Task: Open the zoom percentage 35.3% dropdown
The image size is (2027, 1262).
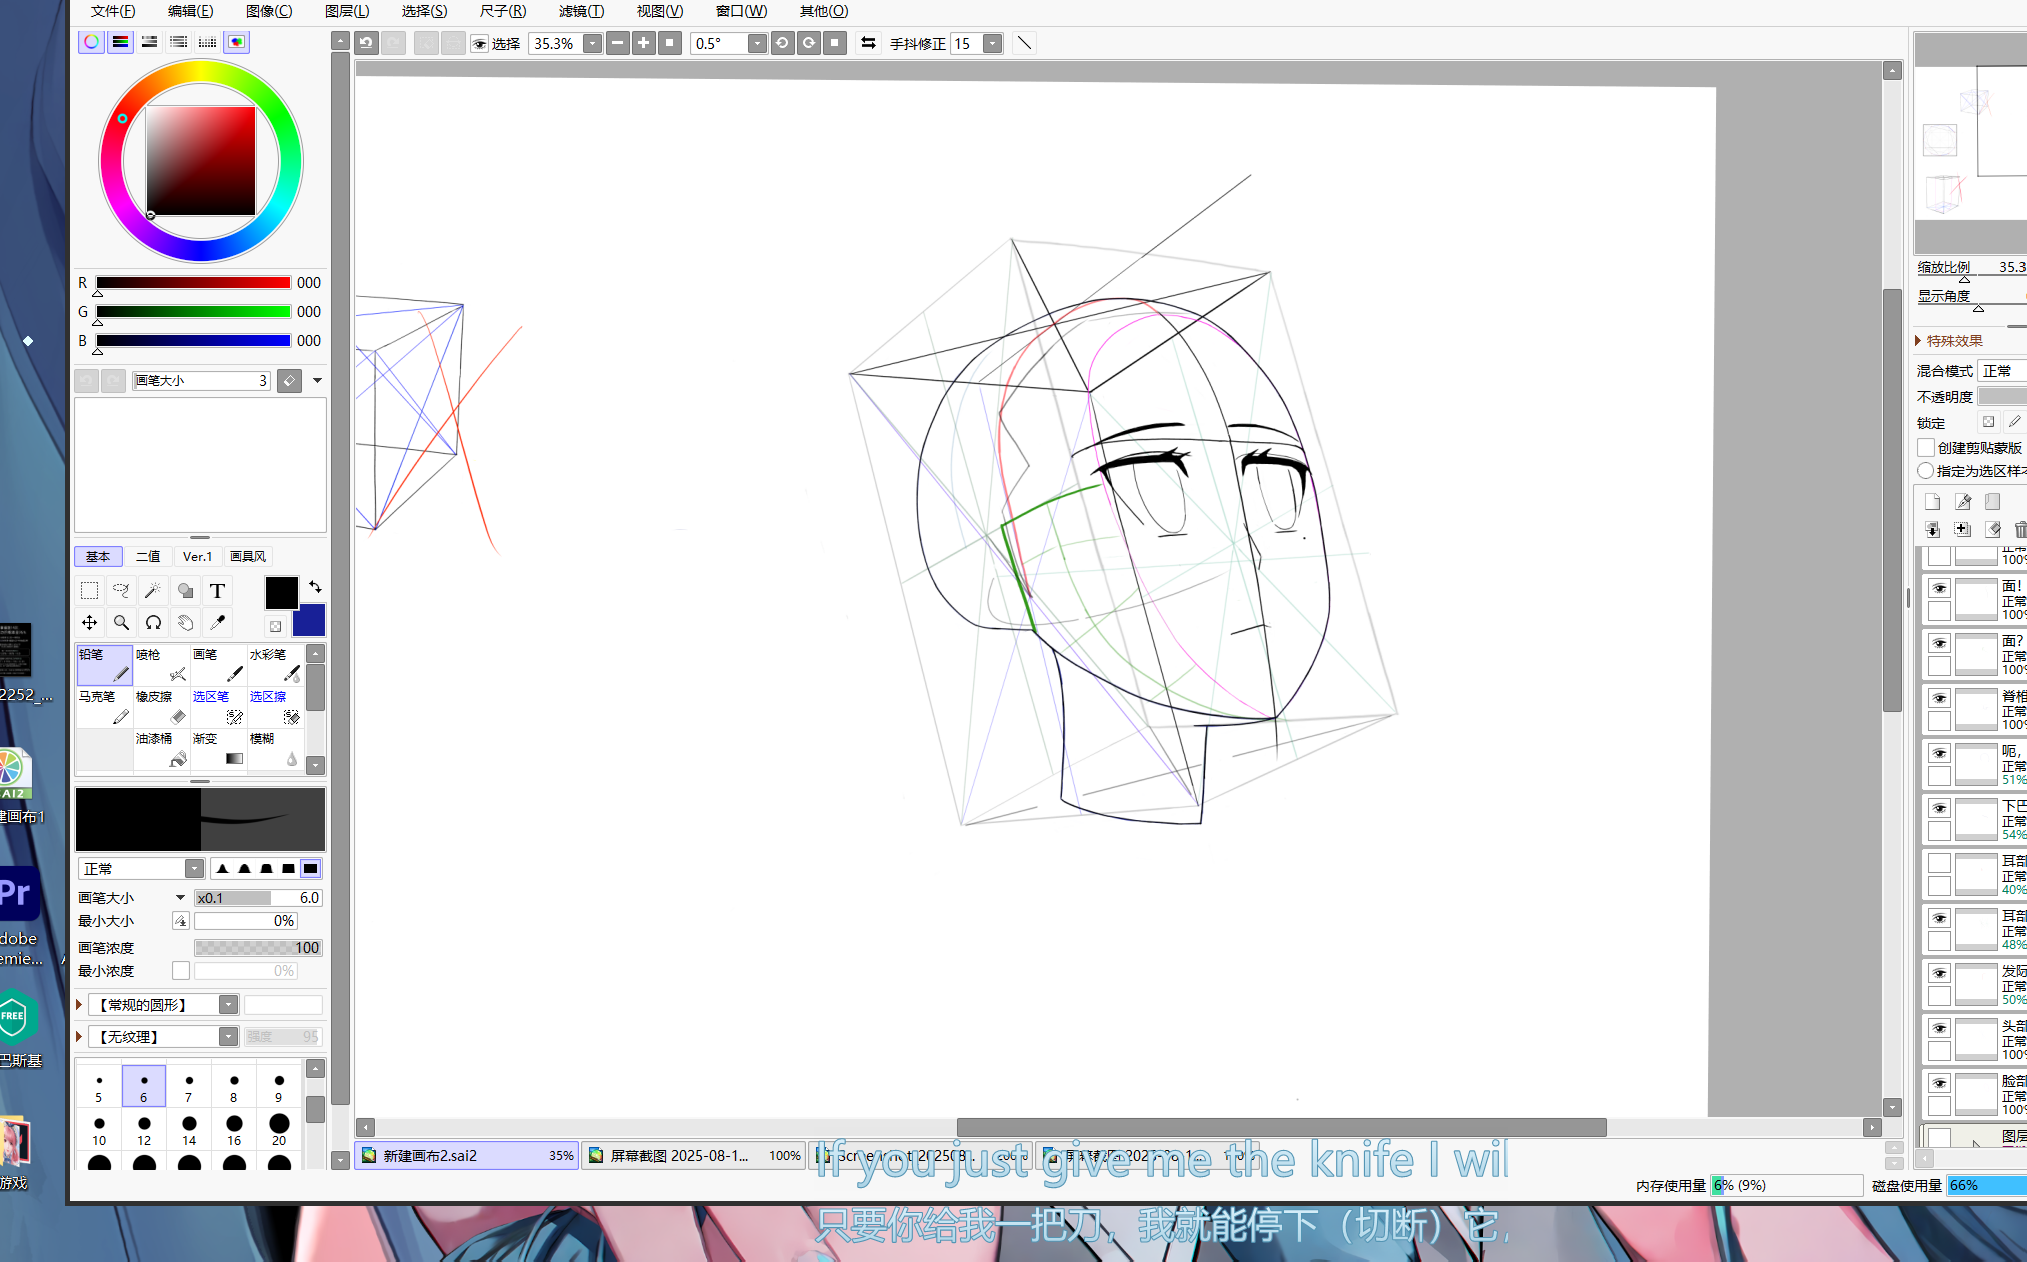Action: pos(592,43)
